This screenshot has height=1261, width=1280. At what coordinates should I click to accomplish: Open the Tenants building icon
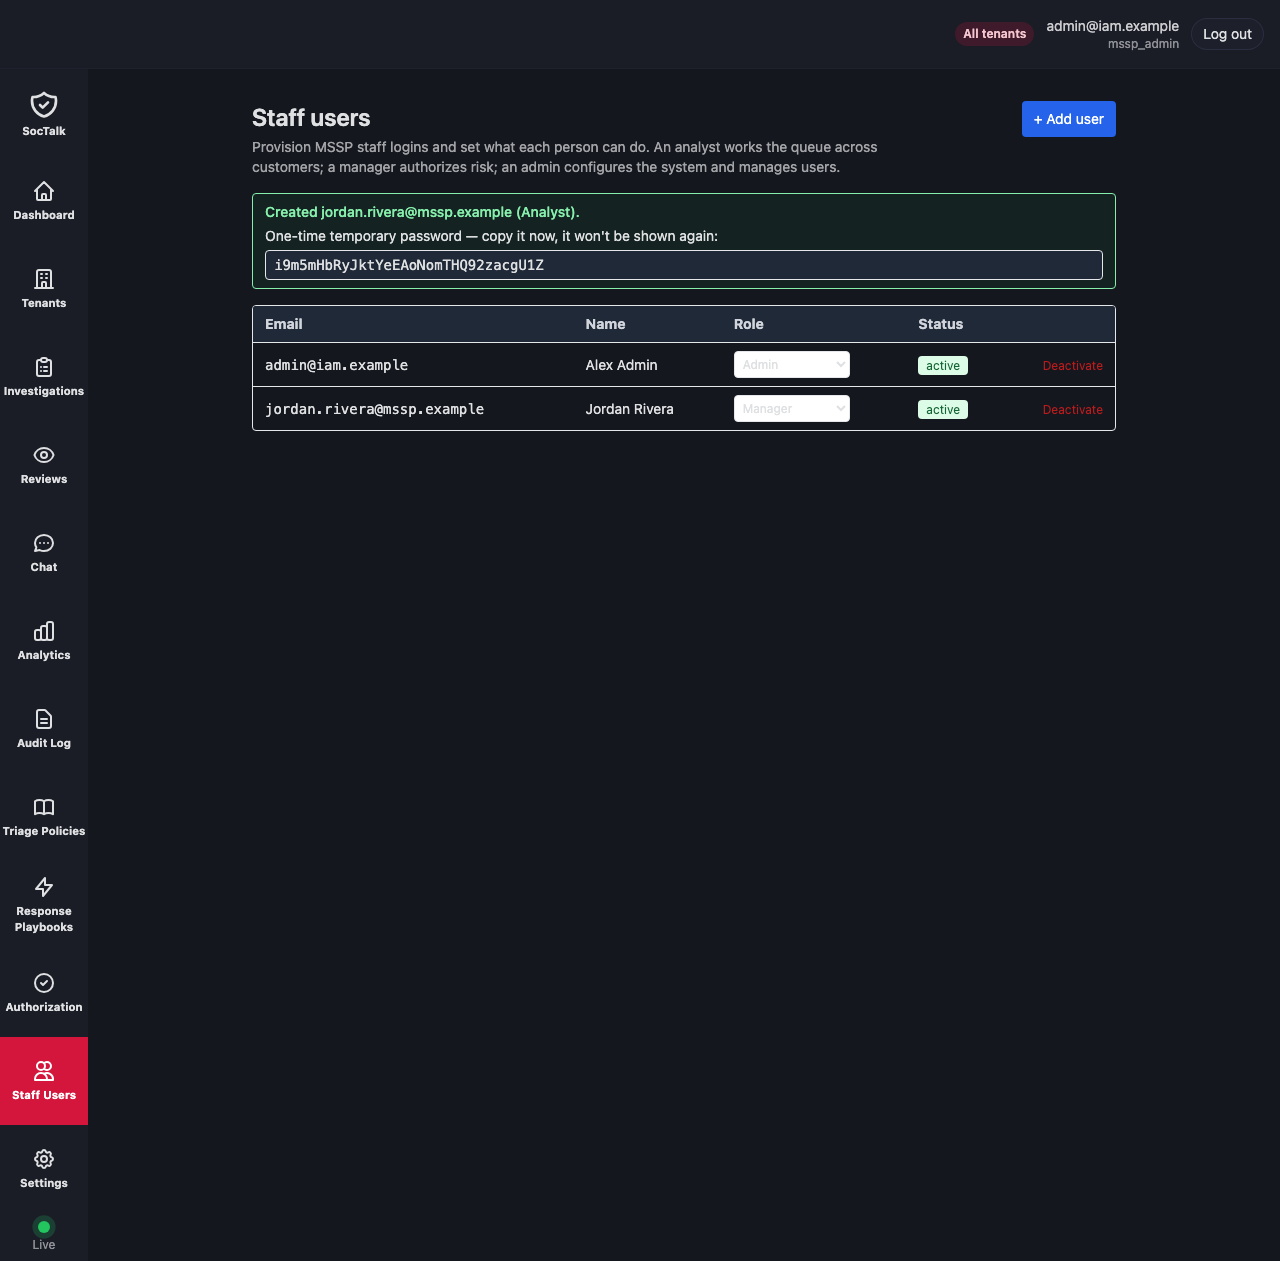click(44, 279)
